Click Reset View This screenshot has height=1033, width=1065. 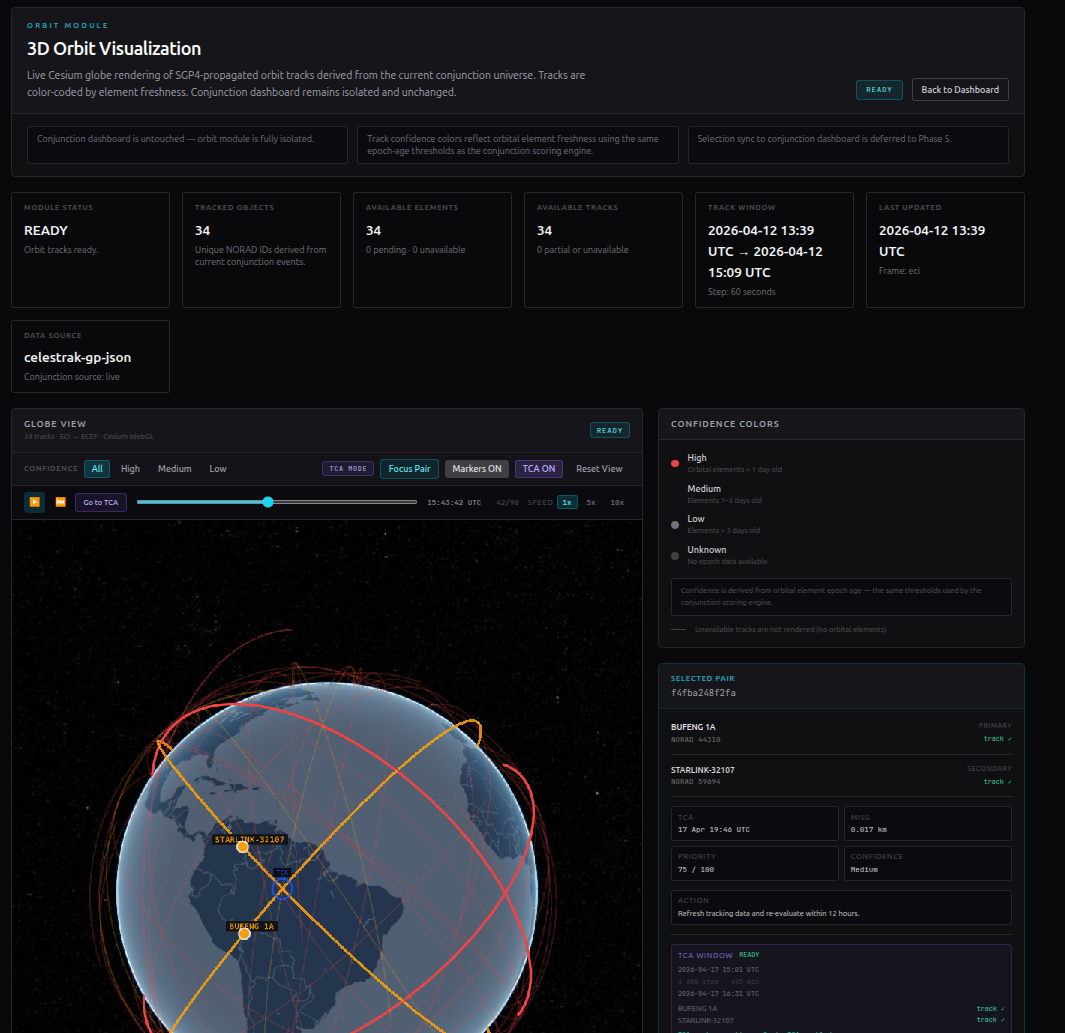click(599, 469)
